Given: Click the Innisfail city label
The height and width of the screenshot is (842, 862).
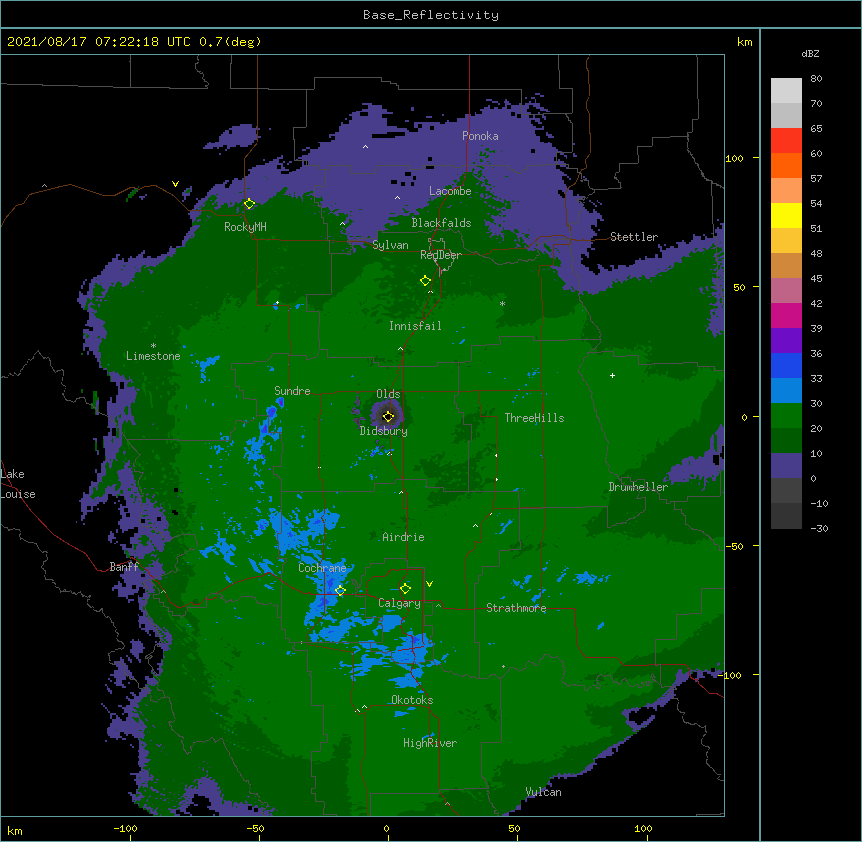Looking at the screenshot, I should (415, 326).
